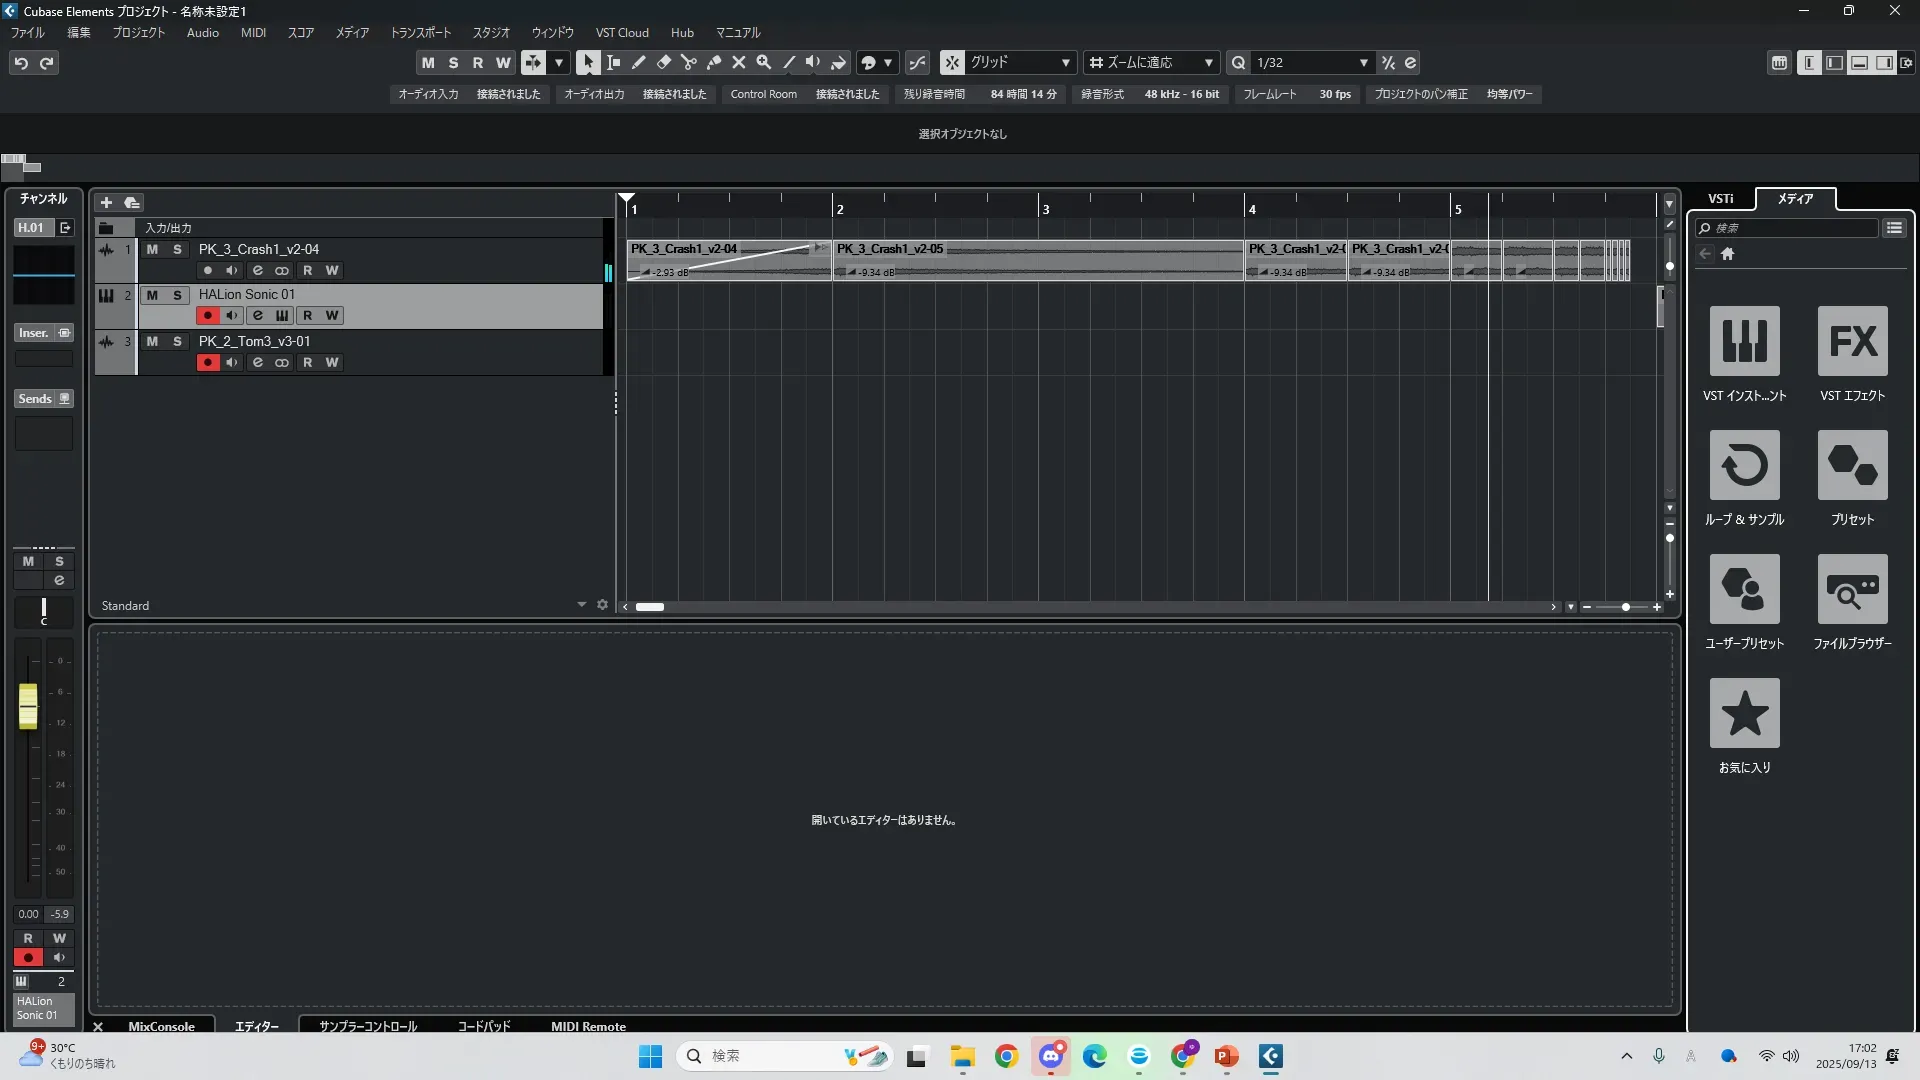Select the Glue tool
The height and width of the screenshot is (1080, 1920).
(714, 62)
